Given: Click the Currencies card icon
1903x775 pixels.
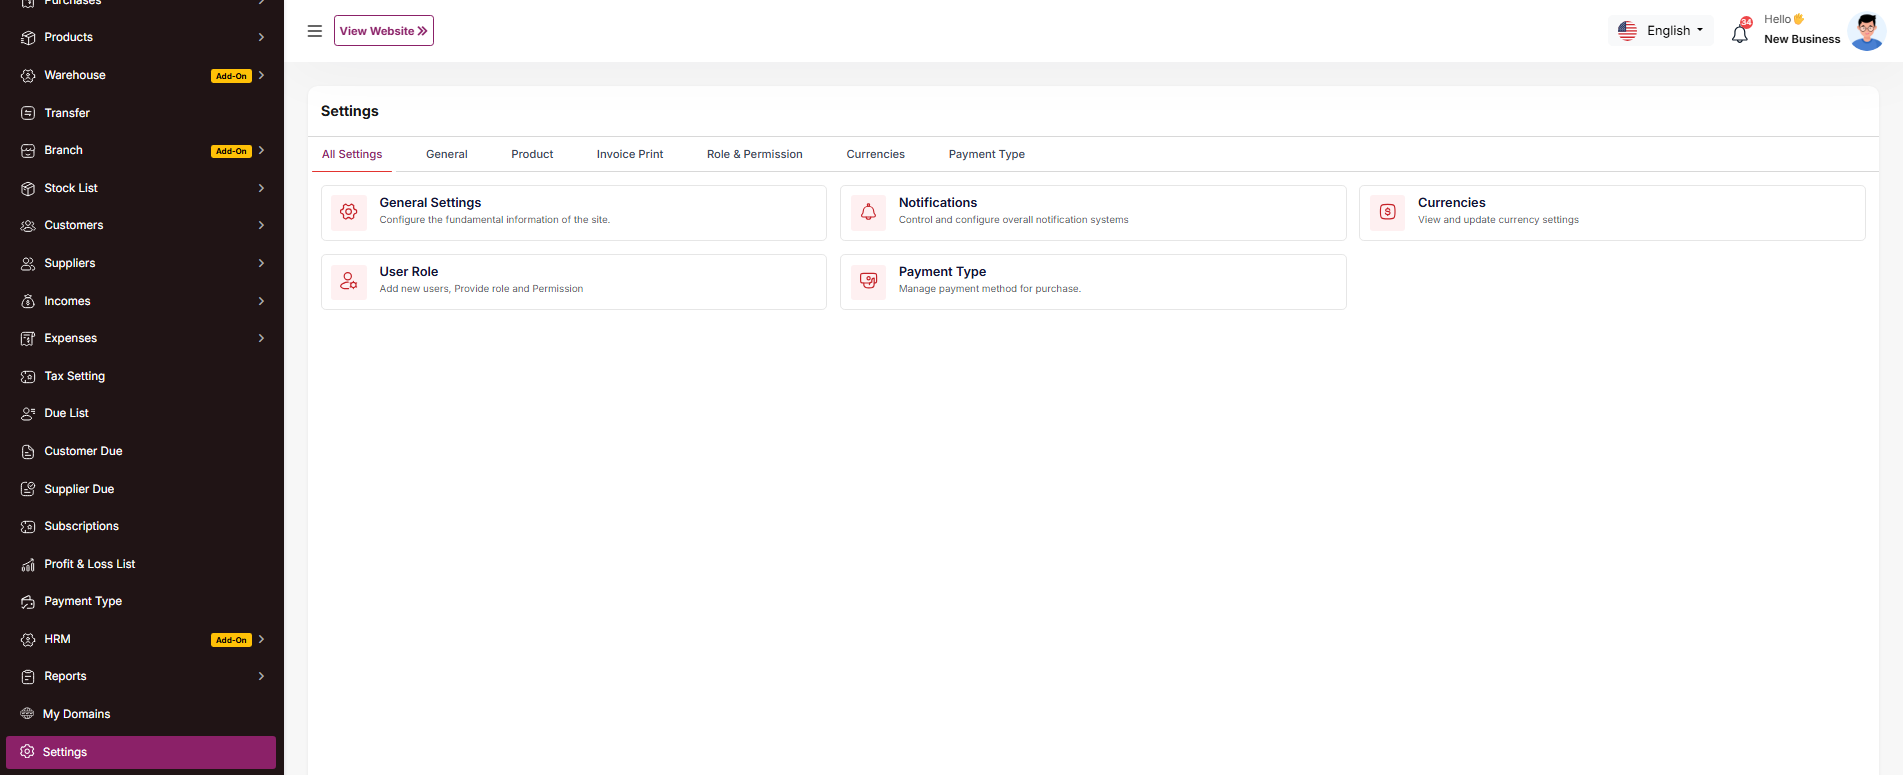Looking at the screenshot, I should tap(1387, 212).
